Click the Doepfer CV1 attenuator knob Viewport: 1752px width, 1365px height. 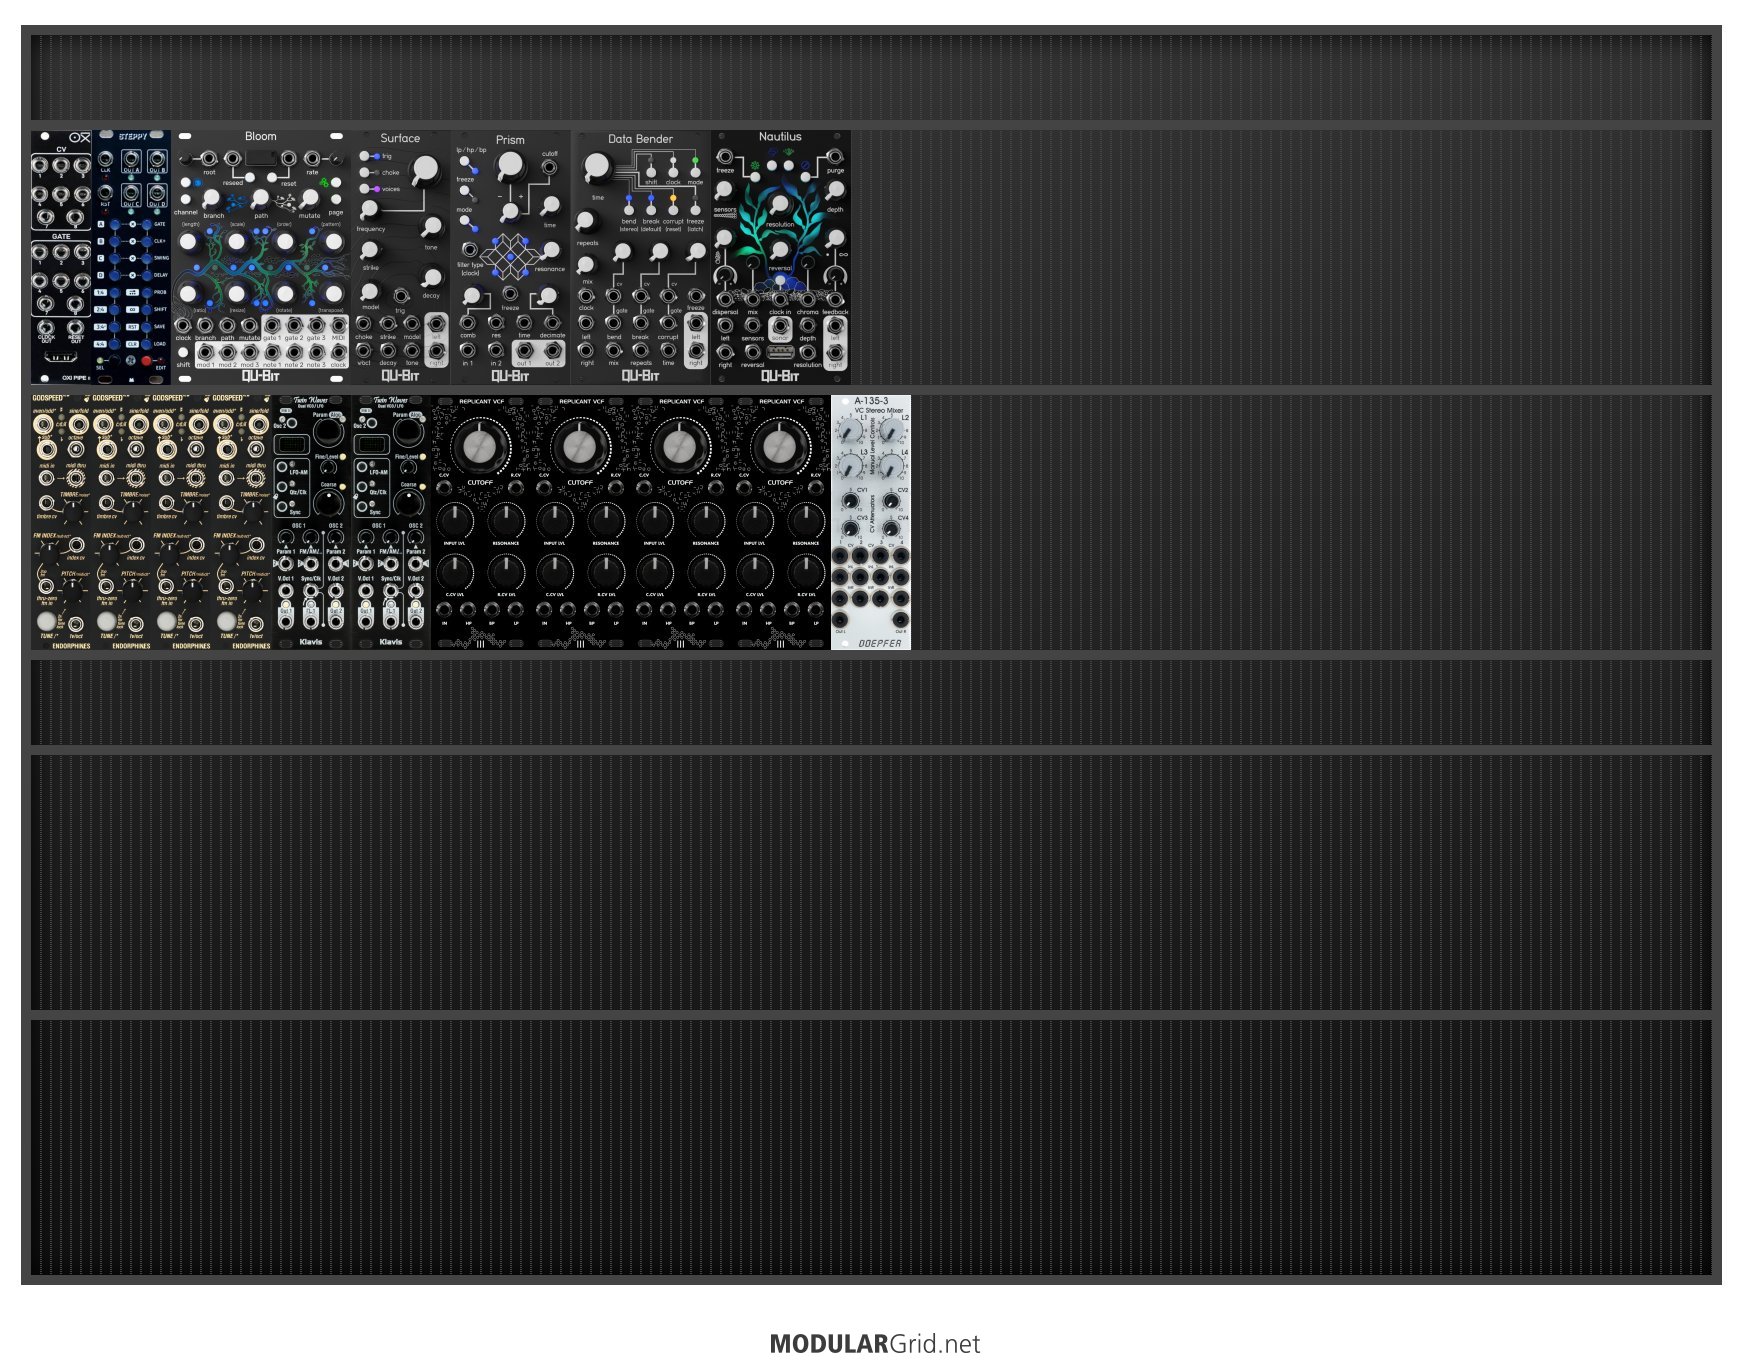[x=850, y=500]
